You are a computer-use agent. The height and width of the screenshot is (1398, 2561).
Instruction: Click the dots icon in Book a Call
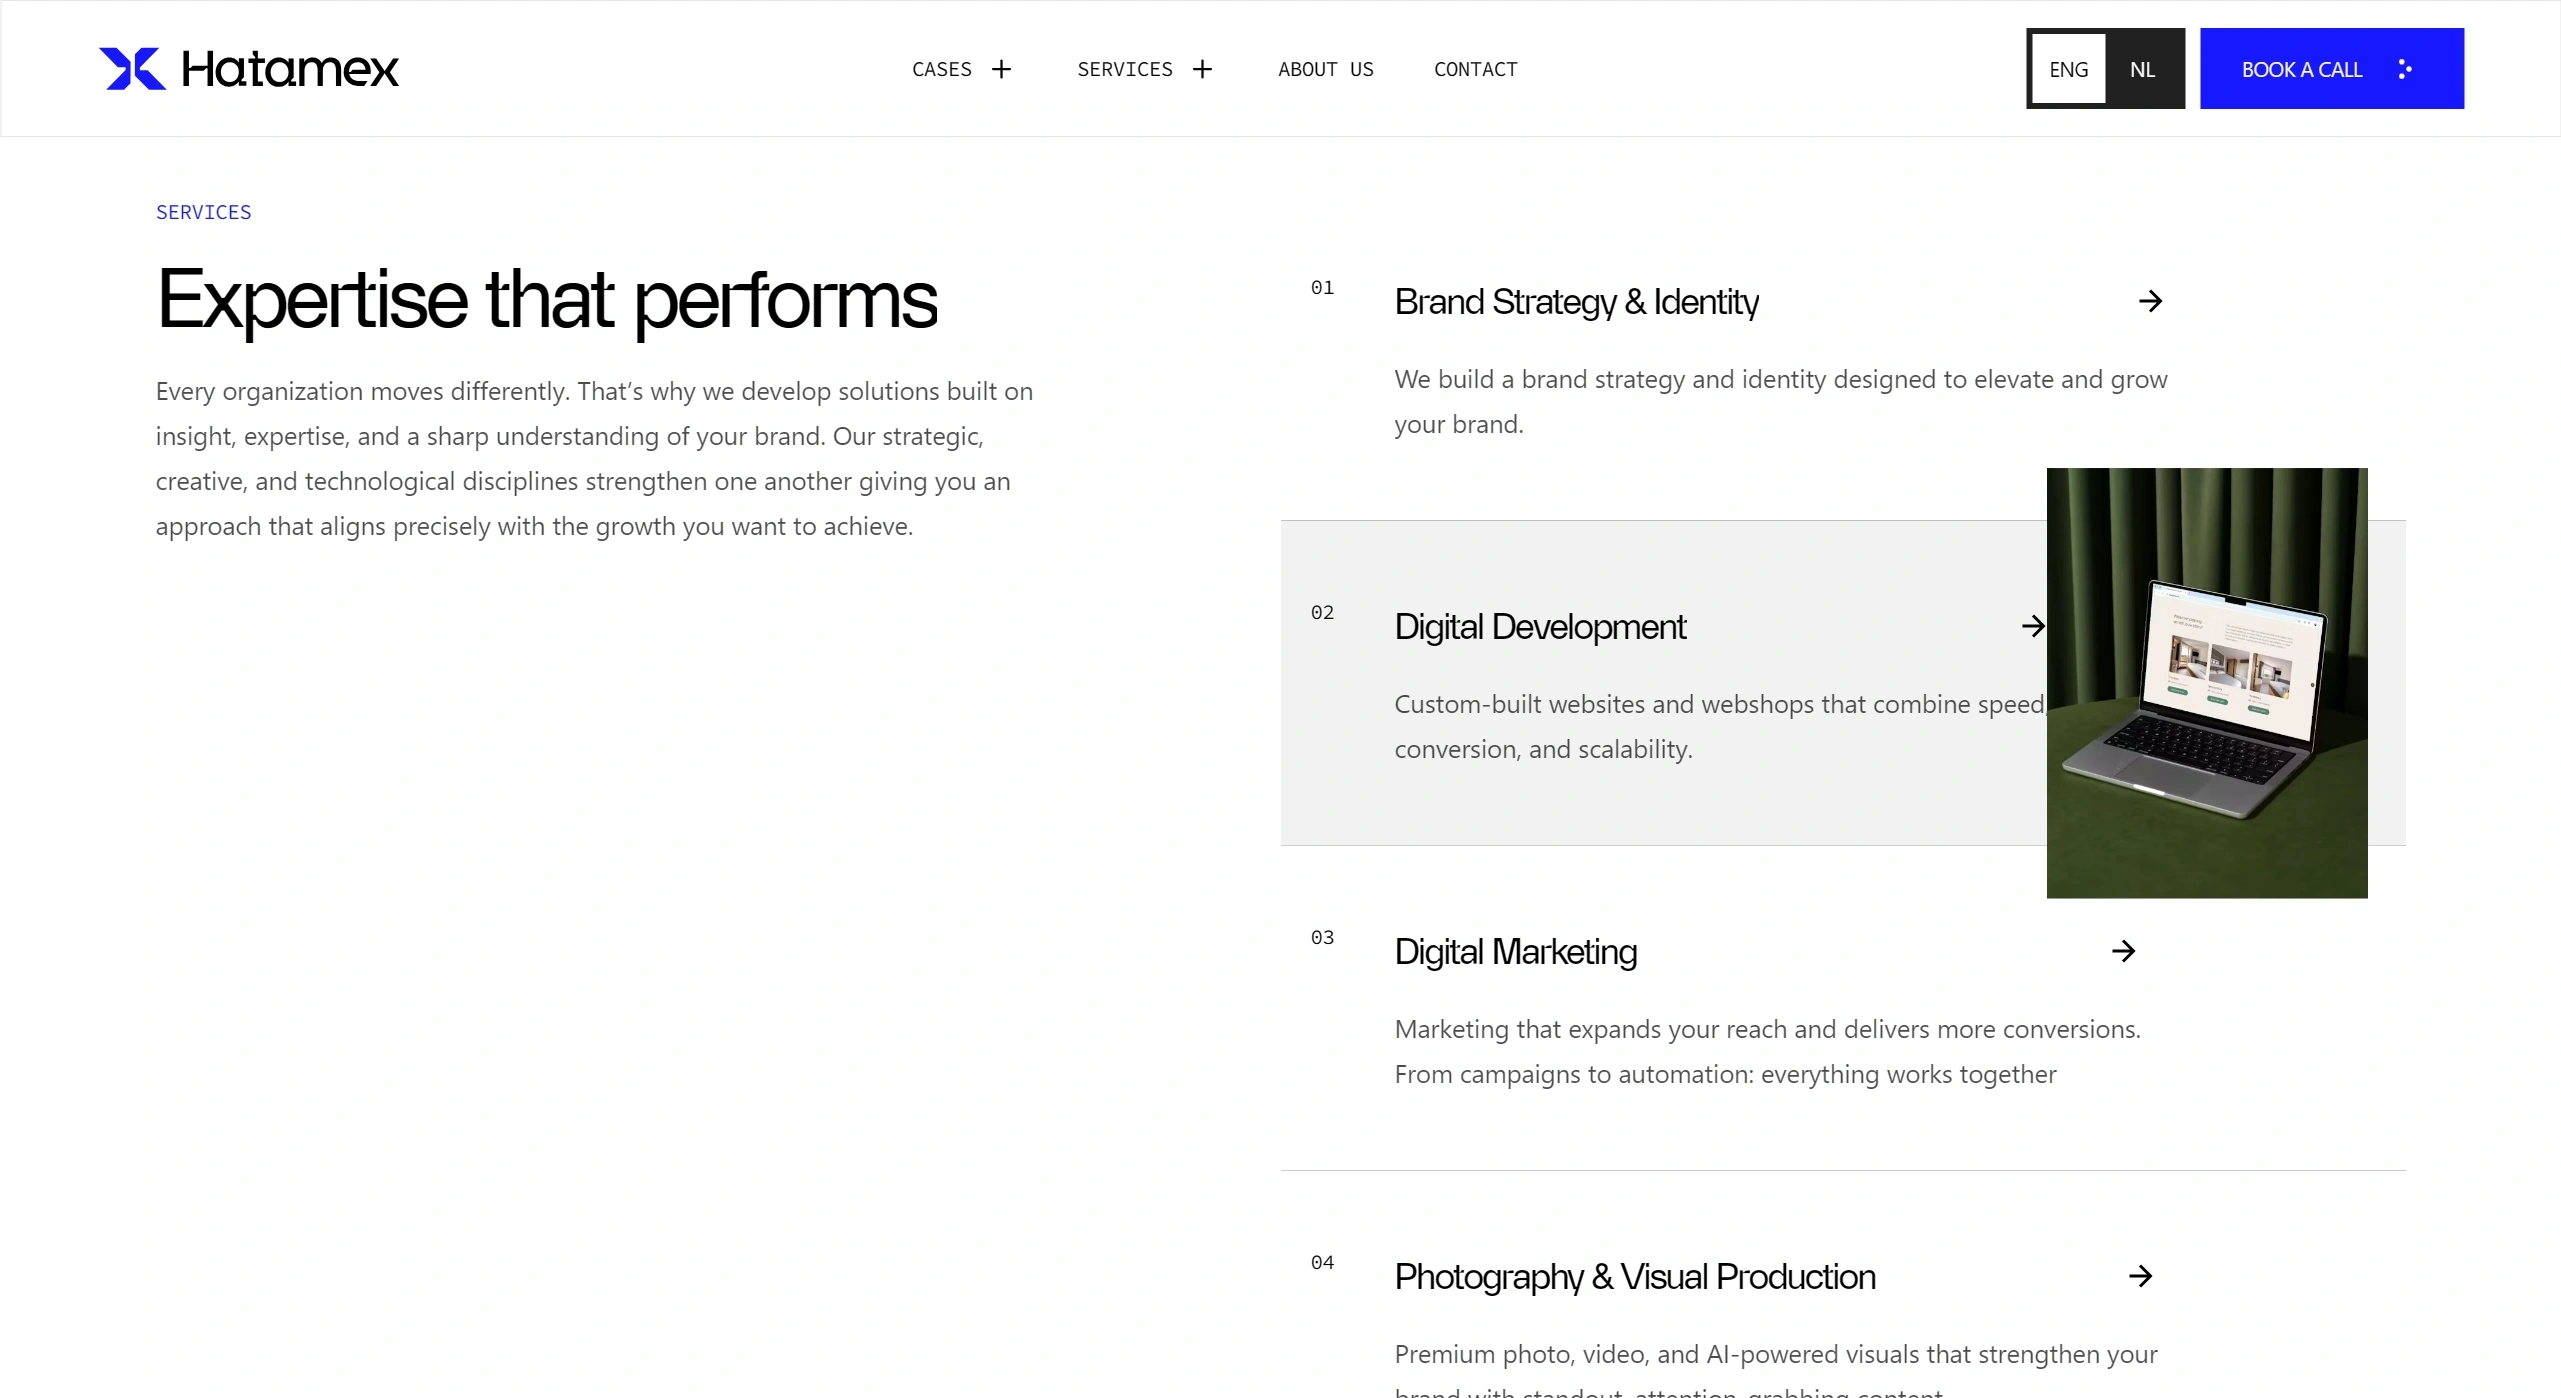click(2405, 69)
